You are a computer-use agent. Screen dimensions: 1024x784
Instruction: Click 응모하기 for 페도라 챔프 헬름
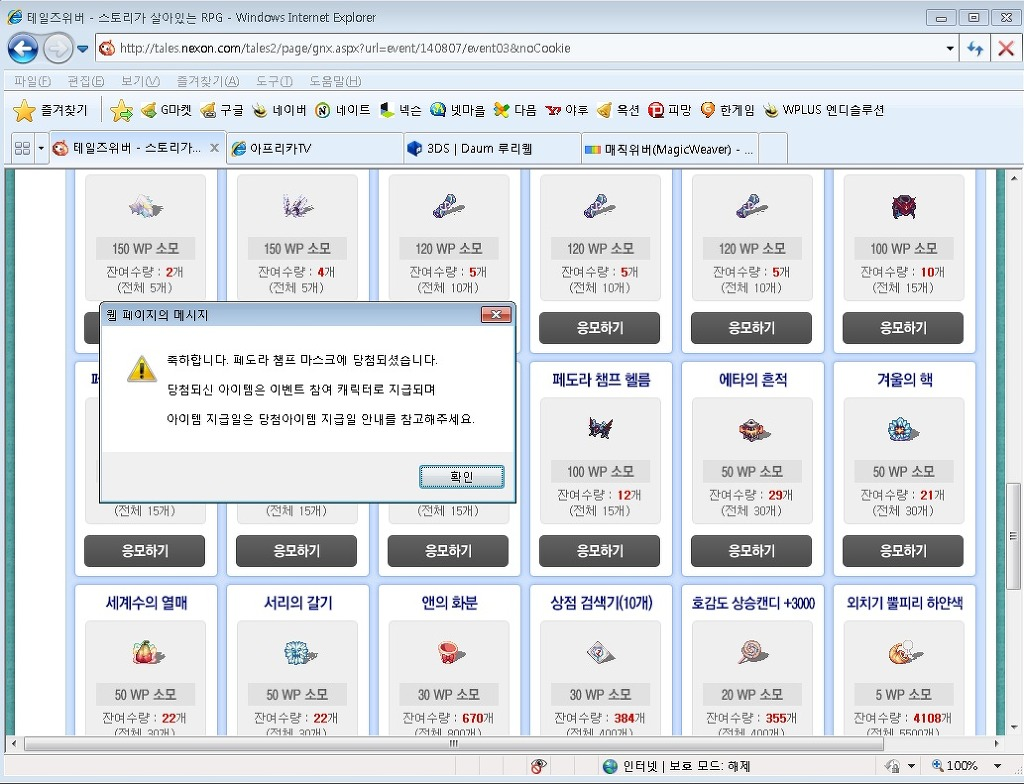tap(600, 551)
